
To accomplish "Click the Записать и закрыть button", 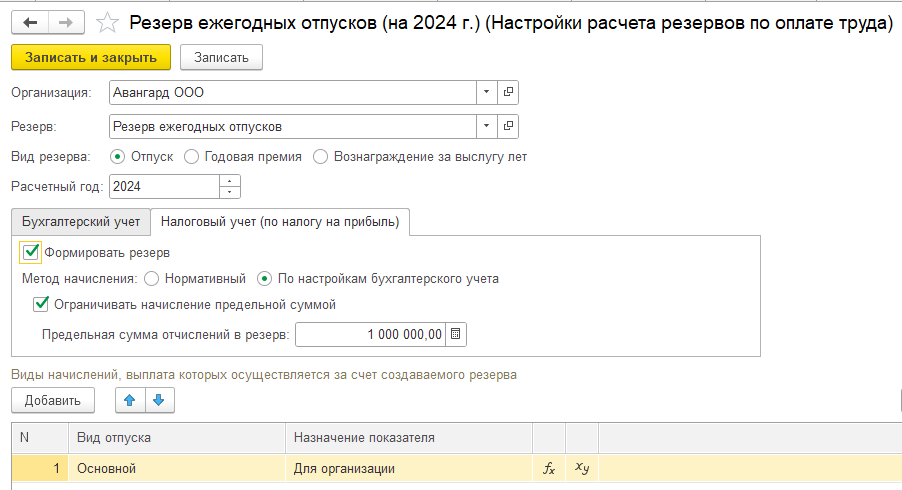I will point(91,58).
